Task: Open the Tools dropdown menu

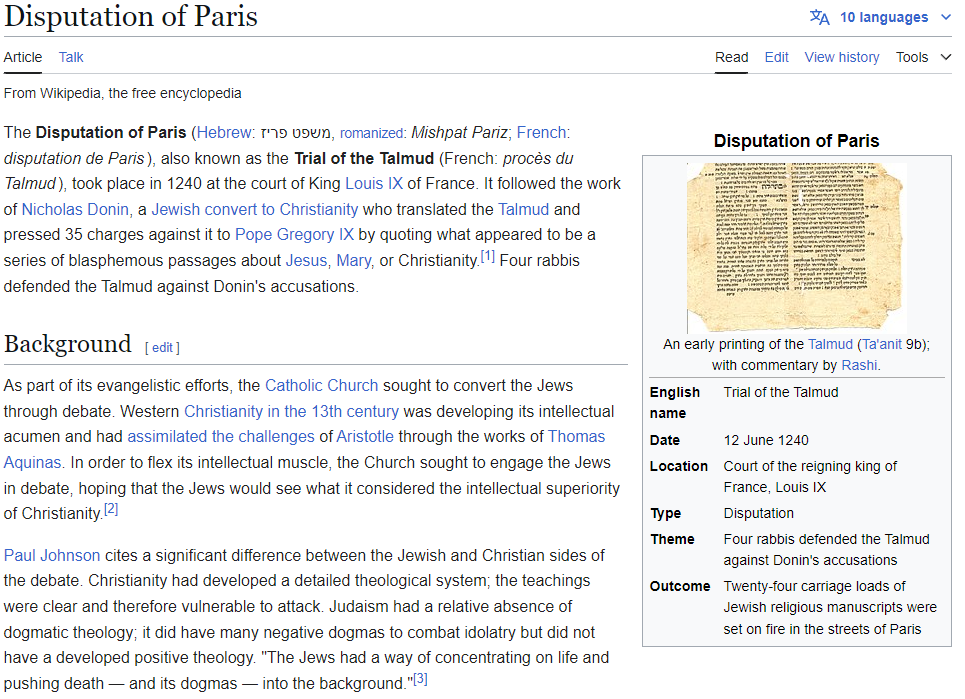Action: tap(923, 57)
